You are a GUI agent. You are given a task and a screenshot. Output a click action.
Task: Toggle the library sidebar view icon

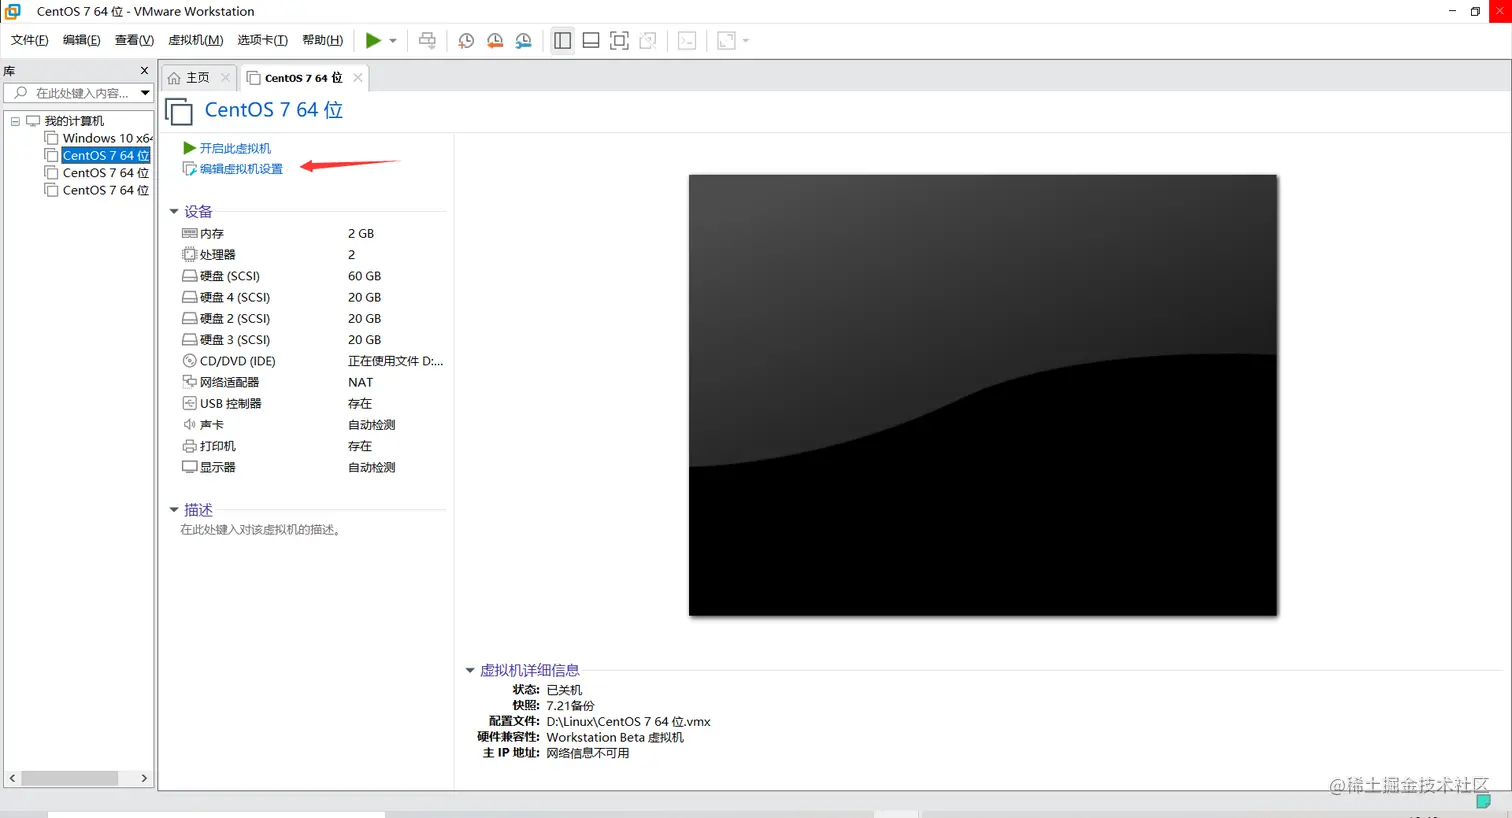click(x=563, y=40)
